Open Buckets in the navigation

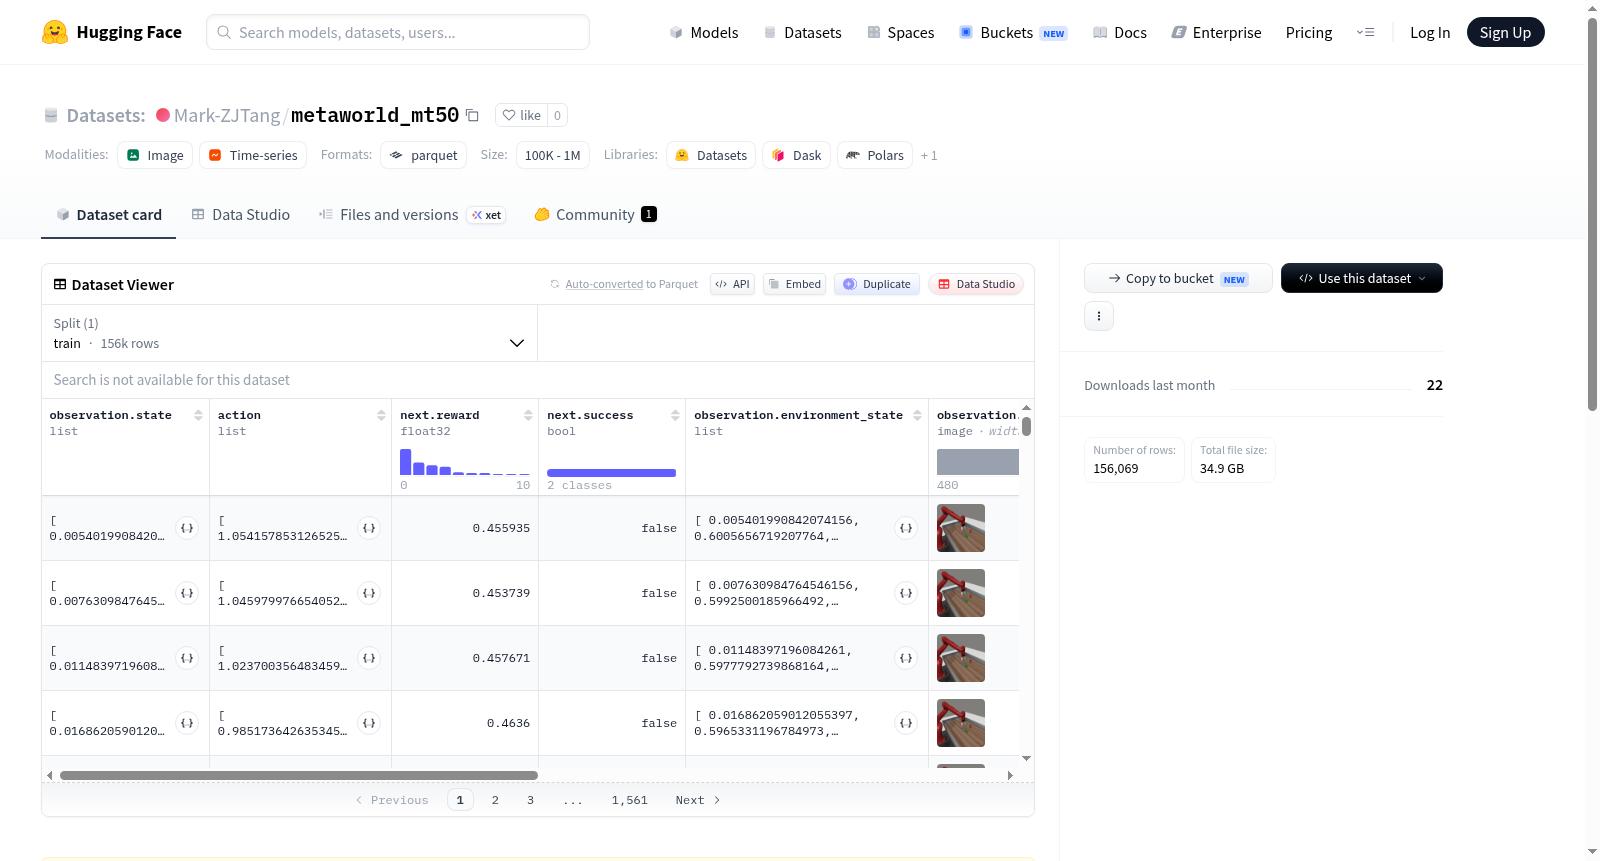1013,32
